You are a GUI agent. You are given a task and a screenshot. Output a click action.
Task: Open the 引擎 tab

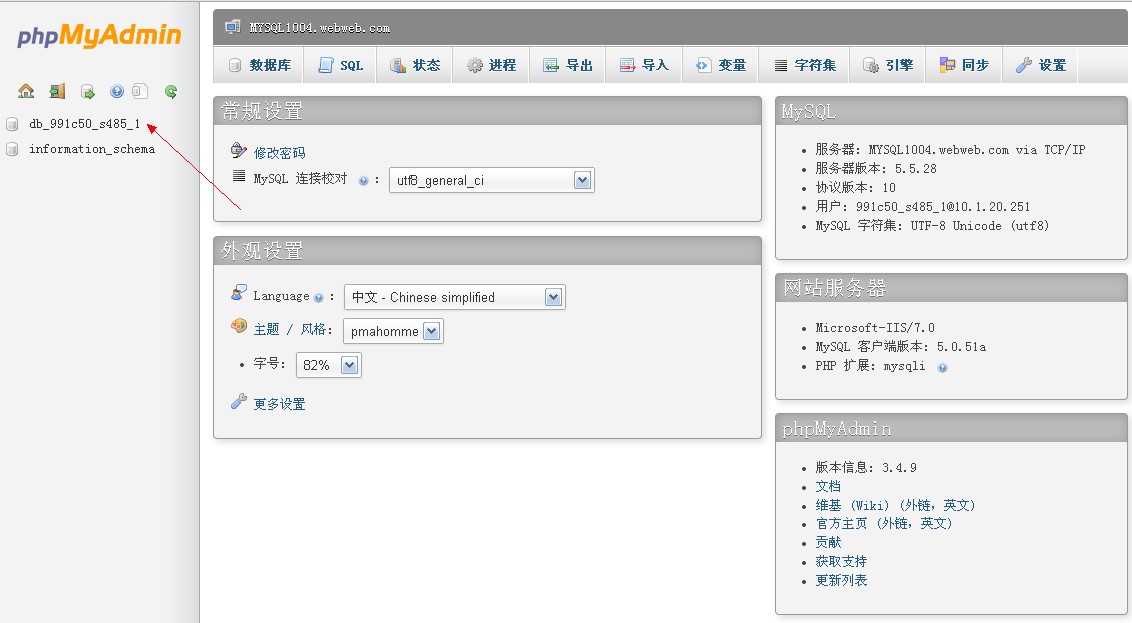(x=888, y=65)
